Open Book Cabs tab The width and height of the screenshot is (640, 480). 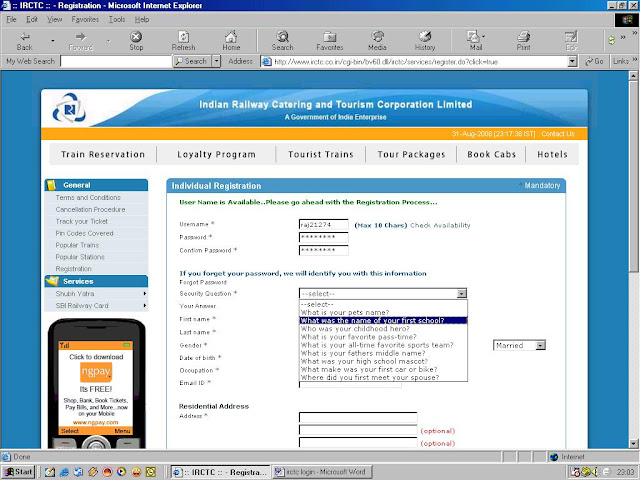[491, 154]
